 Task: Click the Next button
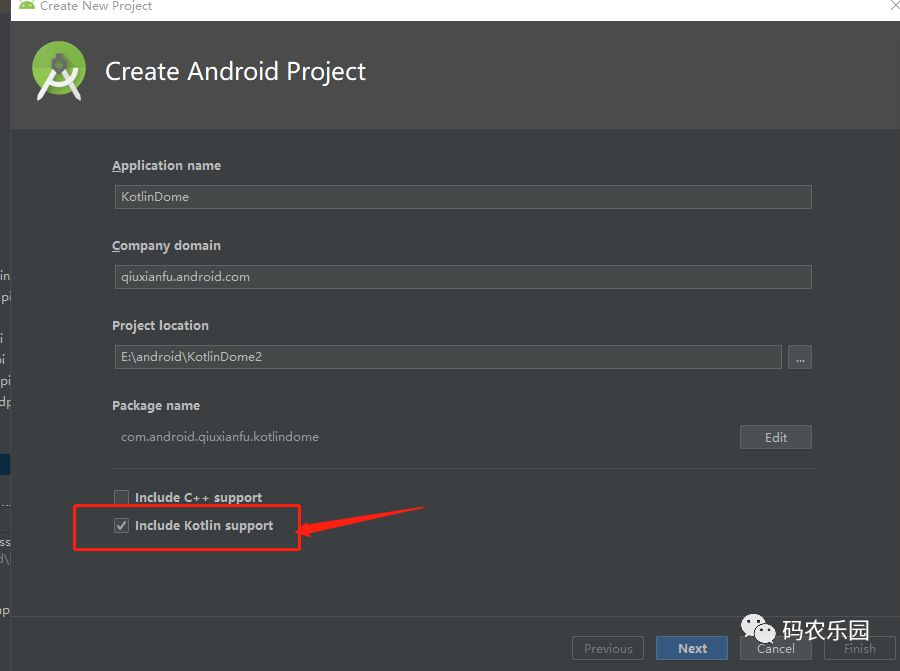coord(692,648)
